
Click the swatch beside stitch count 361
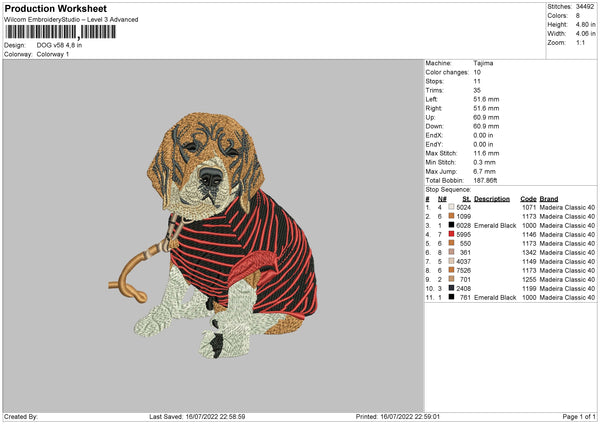pos(451,252)
